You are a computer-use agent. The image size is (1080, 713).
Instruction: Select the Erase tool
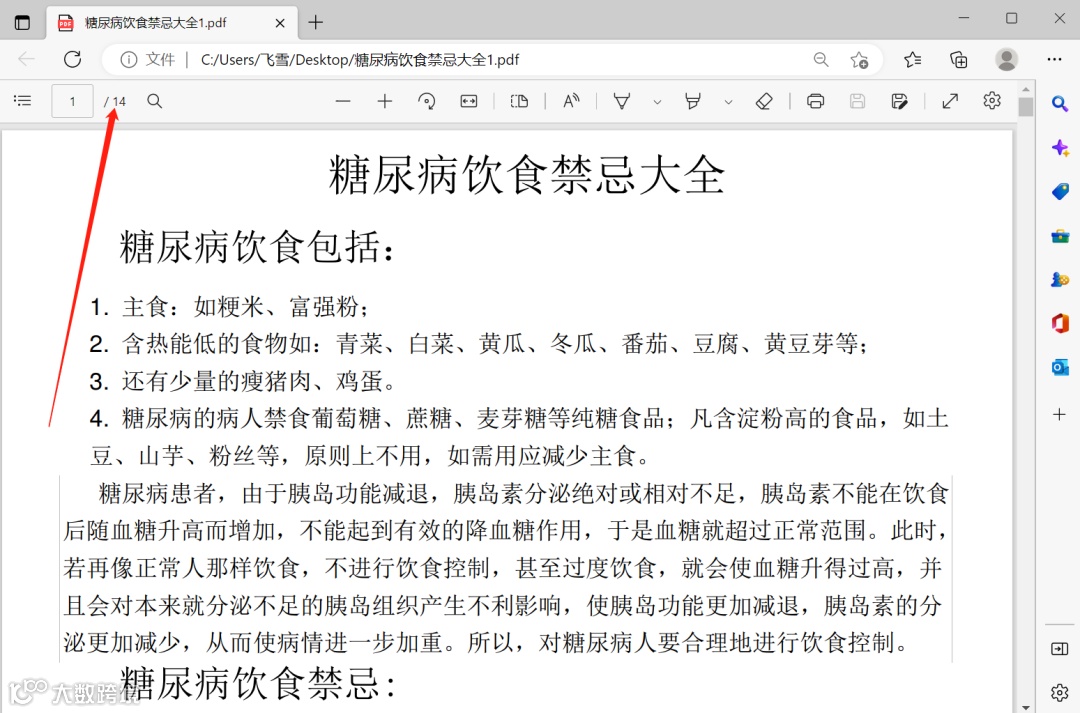coord(764,101)
